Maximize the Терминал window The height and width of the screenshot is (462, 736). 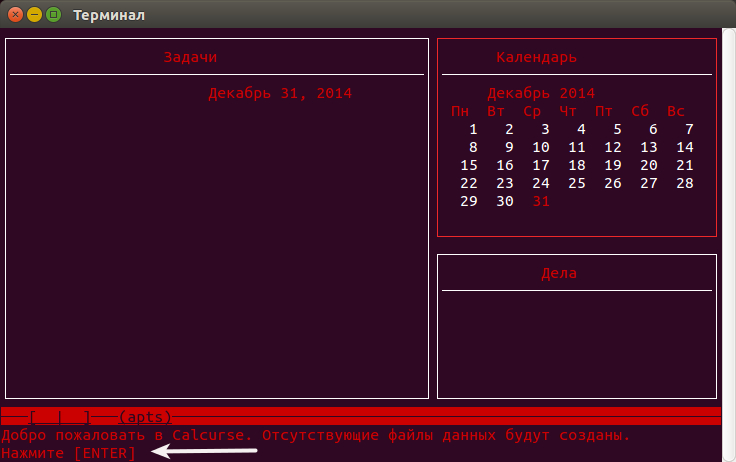(x=54, y=15)
